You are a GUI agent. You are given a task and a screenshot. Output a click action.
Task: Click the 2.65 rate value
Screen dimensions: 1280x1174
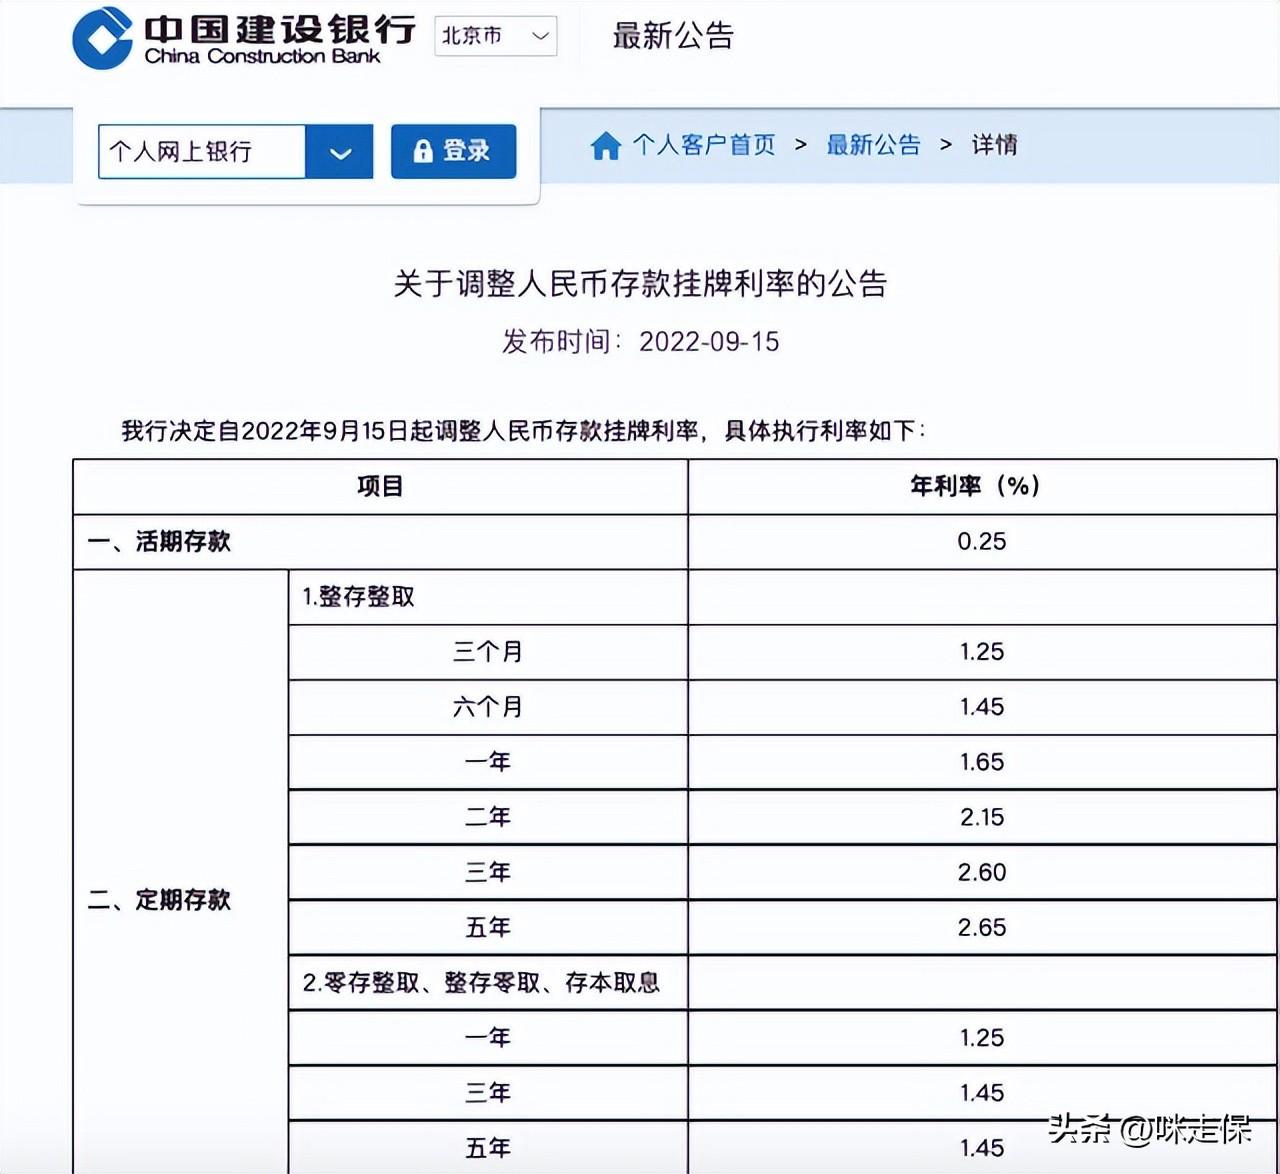coord(982,927)
